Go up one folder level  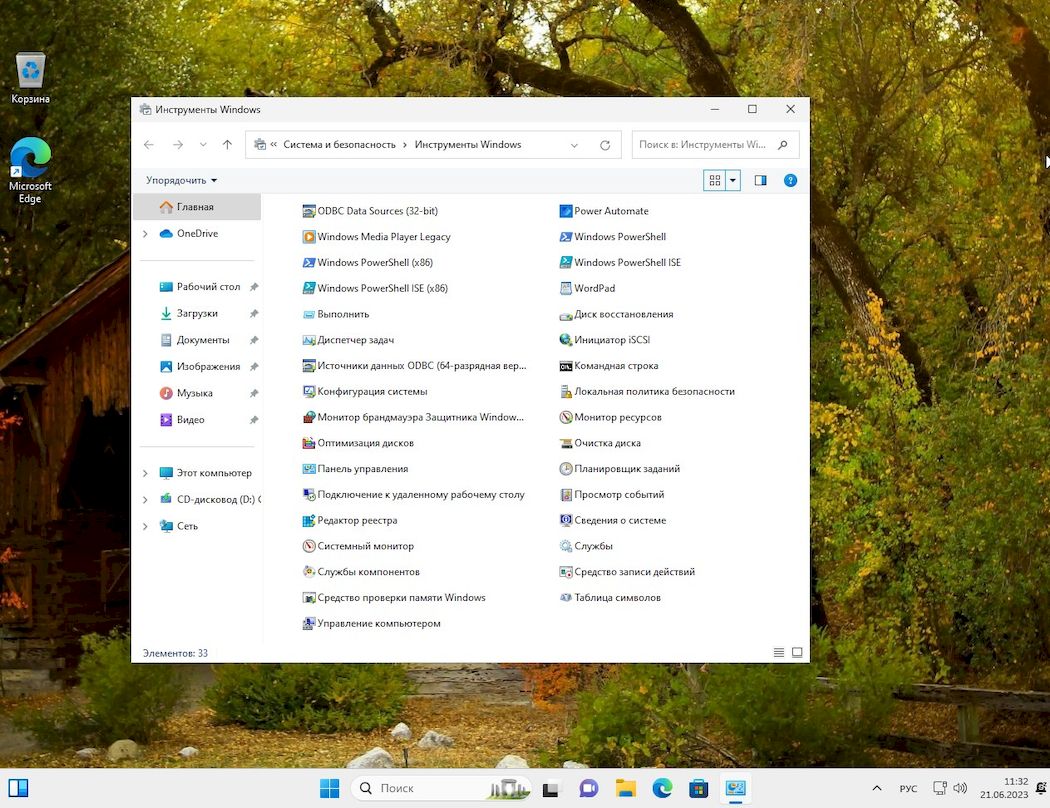click(x=227, y=145)
